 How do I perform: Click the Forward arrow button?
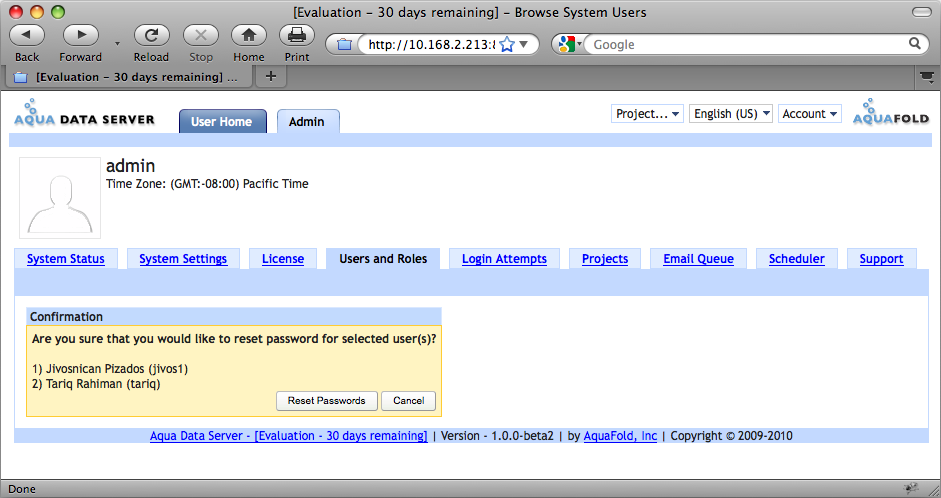point(80,35)
